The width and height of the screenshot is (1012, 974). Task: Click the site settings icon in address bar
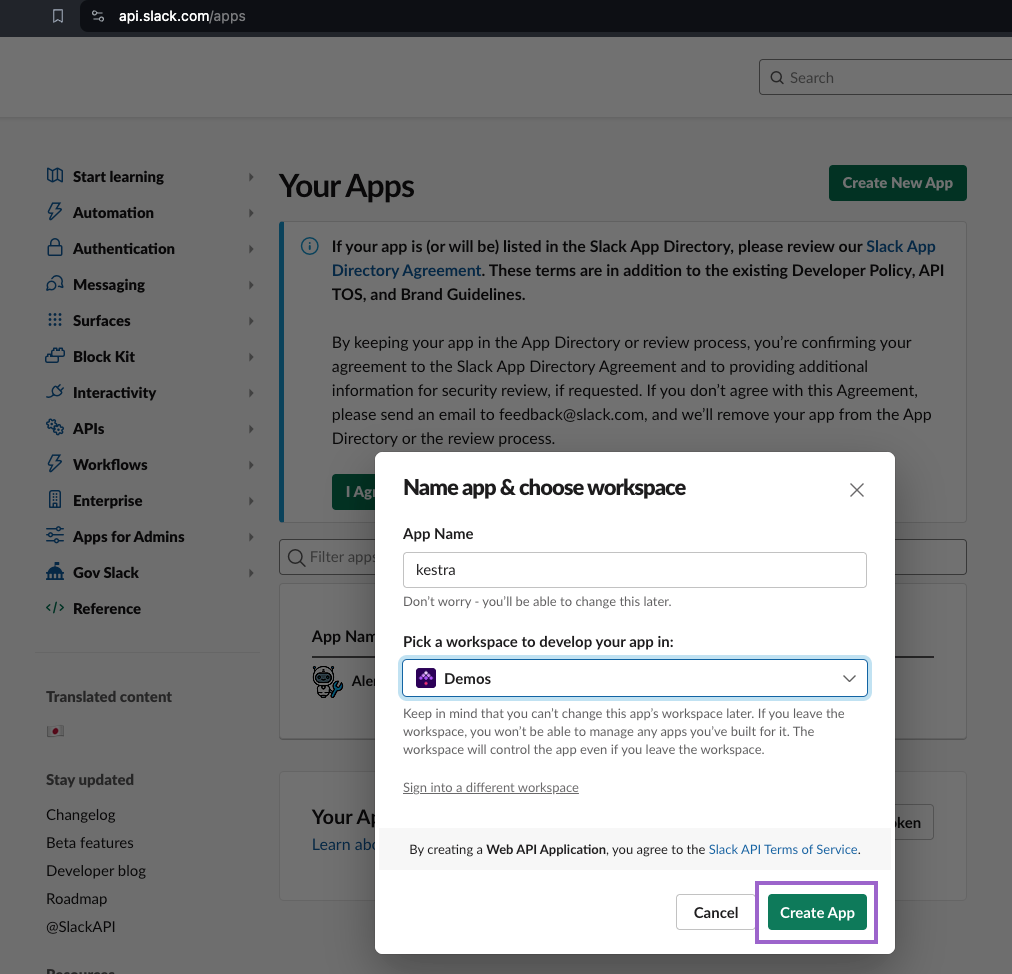[x=97, y=16]
